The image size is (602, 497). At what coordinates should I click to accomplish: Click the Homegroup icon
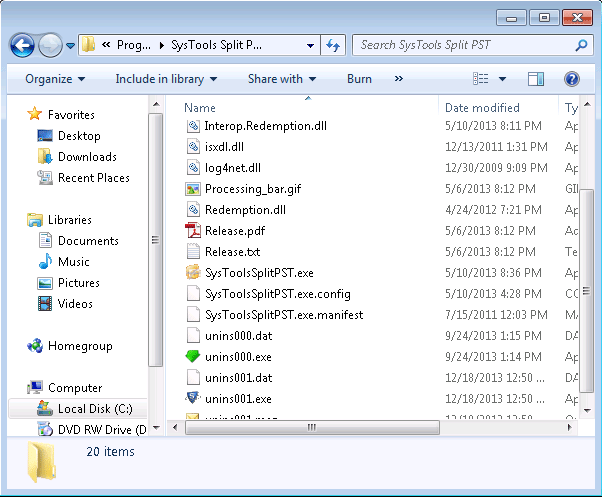(x=35, y=346)
